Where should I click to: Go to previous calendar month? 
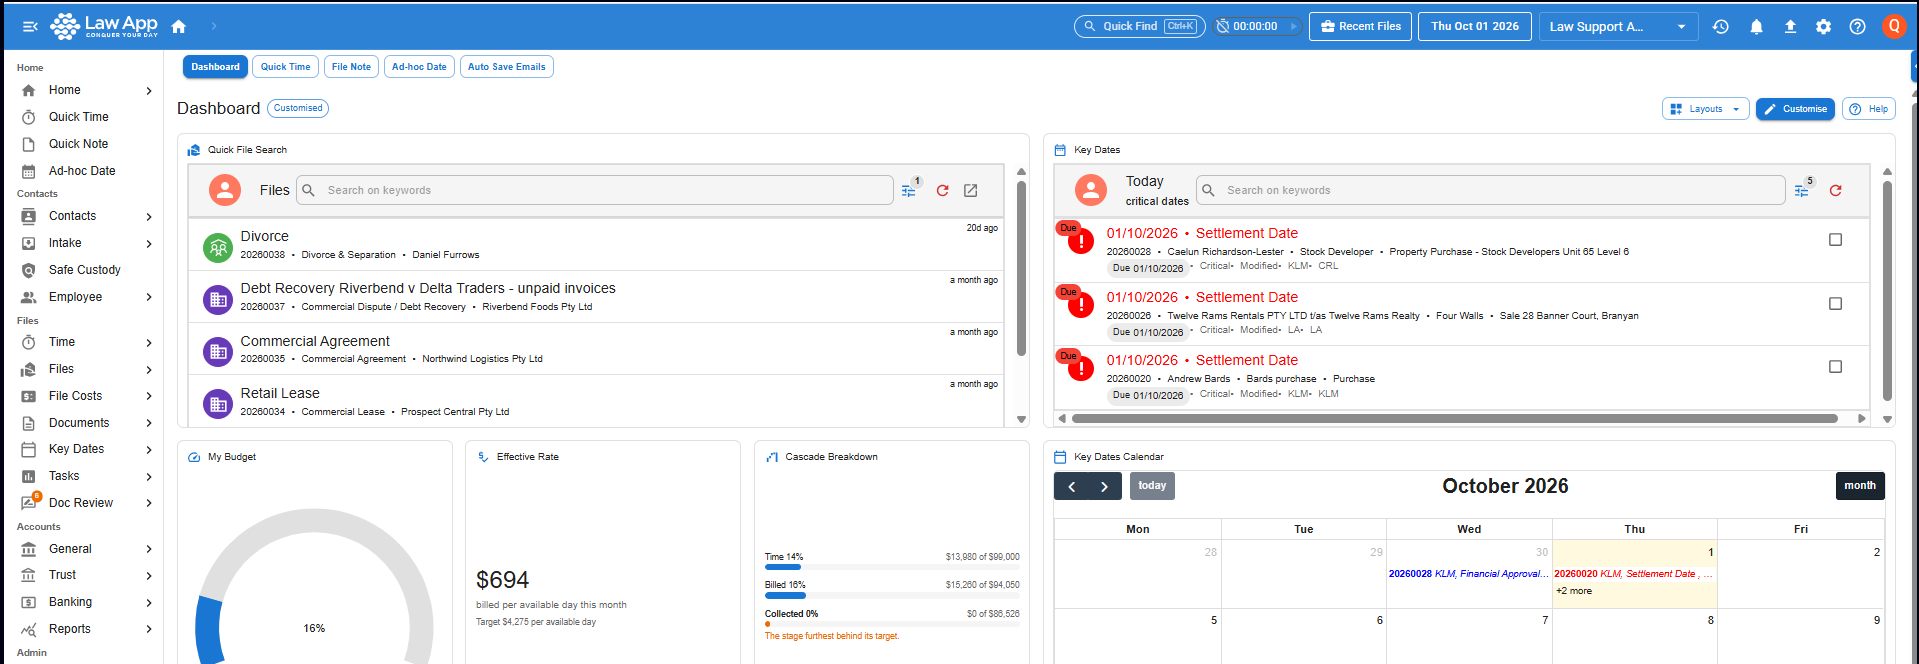click(x=1071, y=486)
